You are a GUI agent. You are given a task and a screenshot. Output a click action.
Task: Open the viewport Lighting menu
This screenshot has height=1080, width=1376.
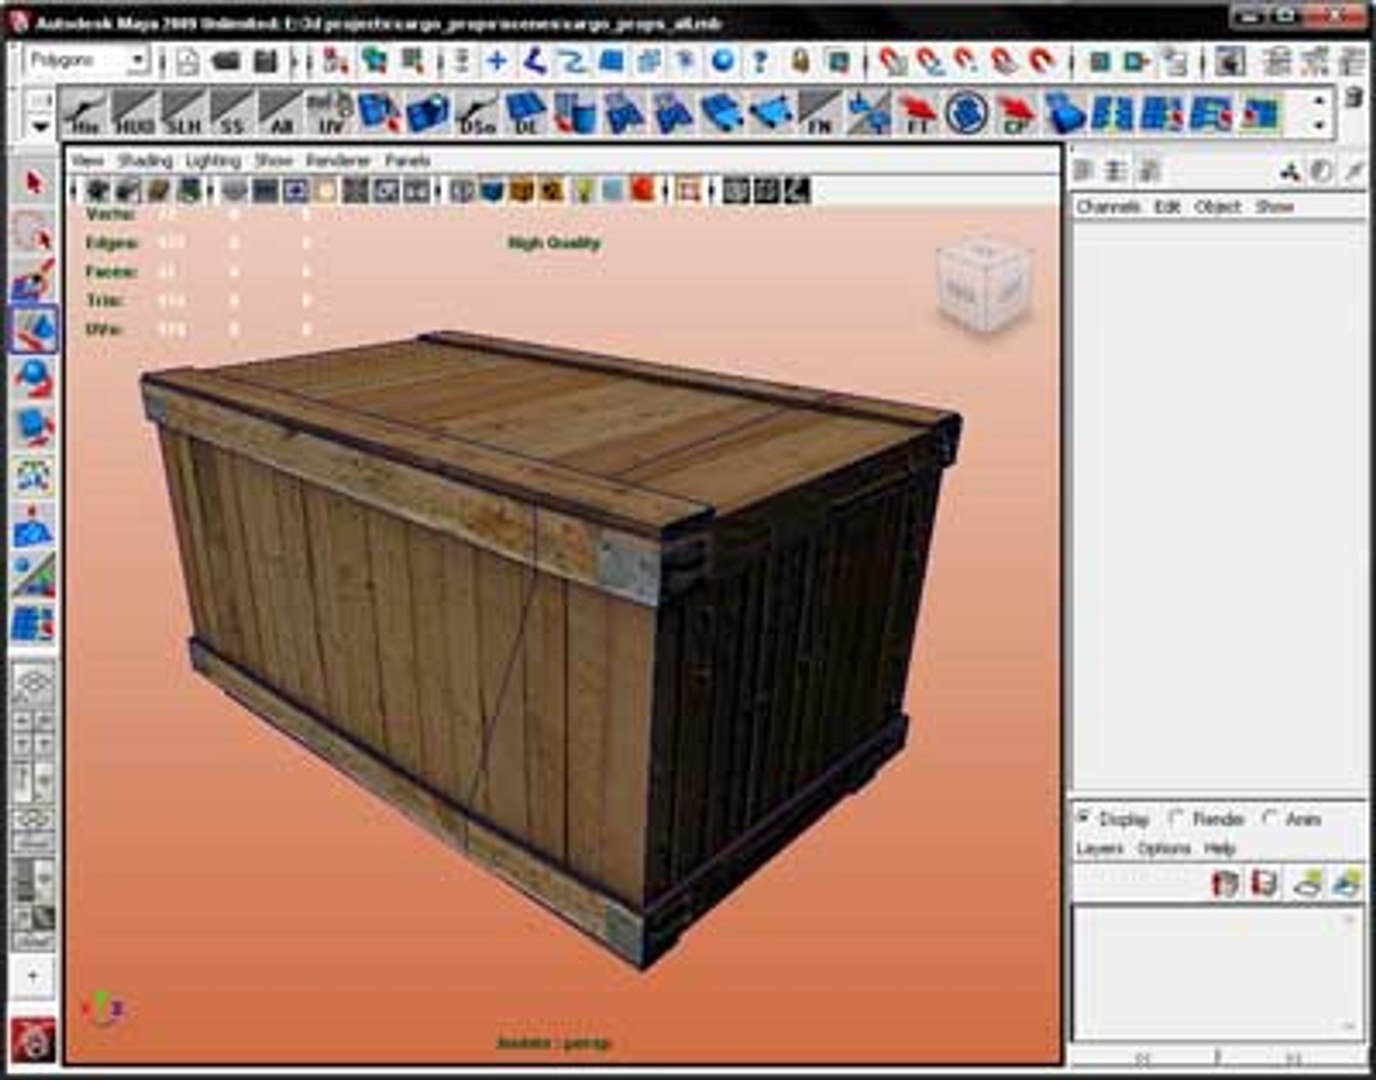coord(212,160)
